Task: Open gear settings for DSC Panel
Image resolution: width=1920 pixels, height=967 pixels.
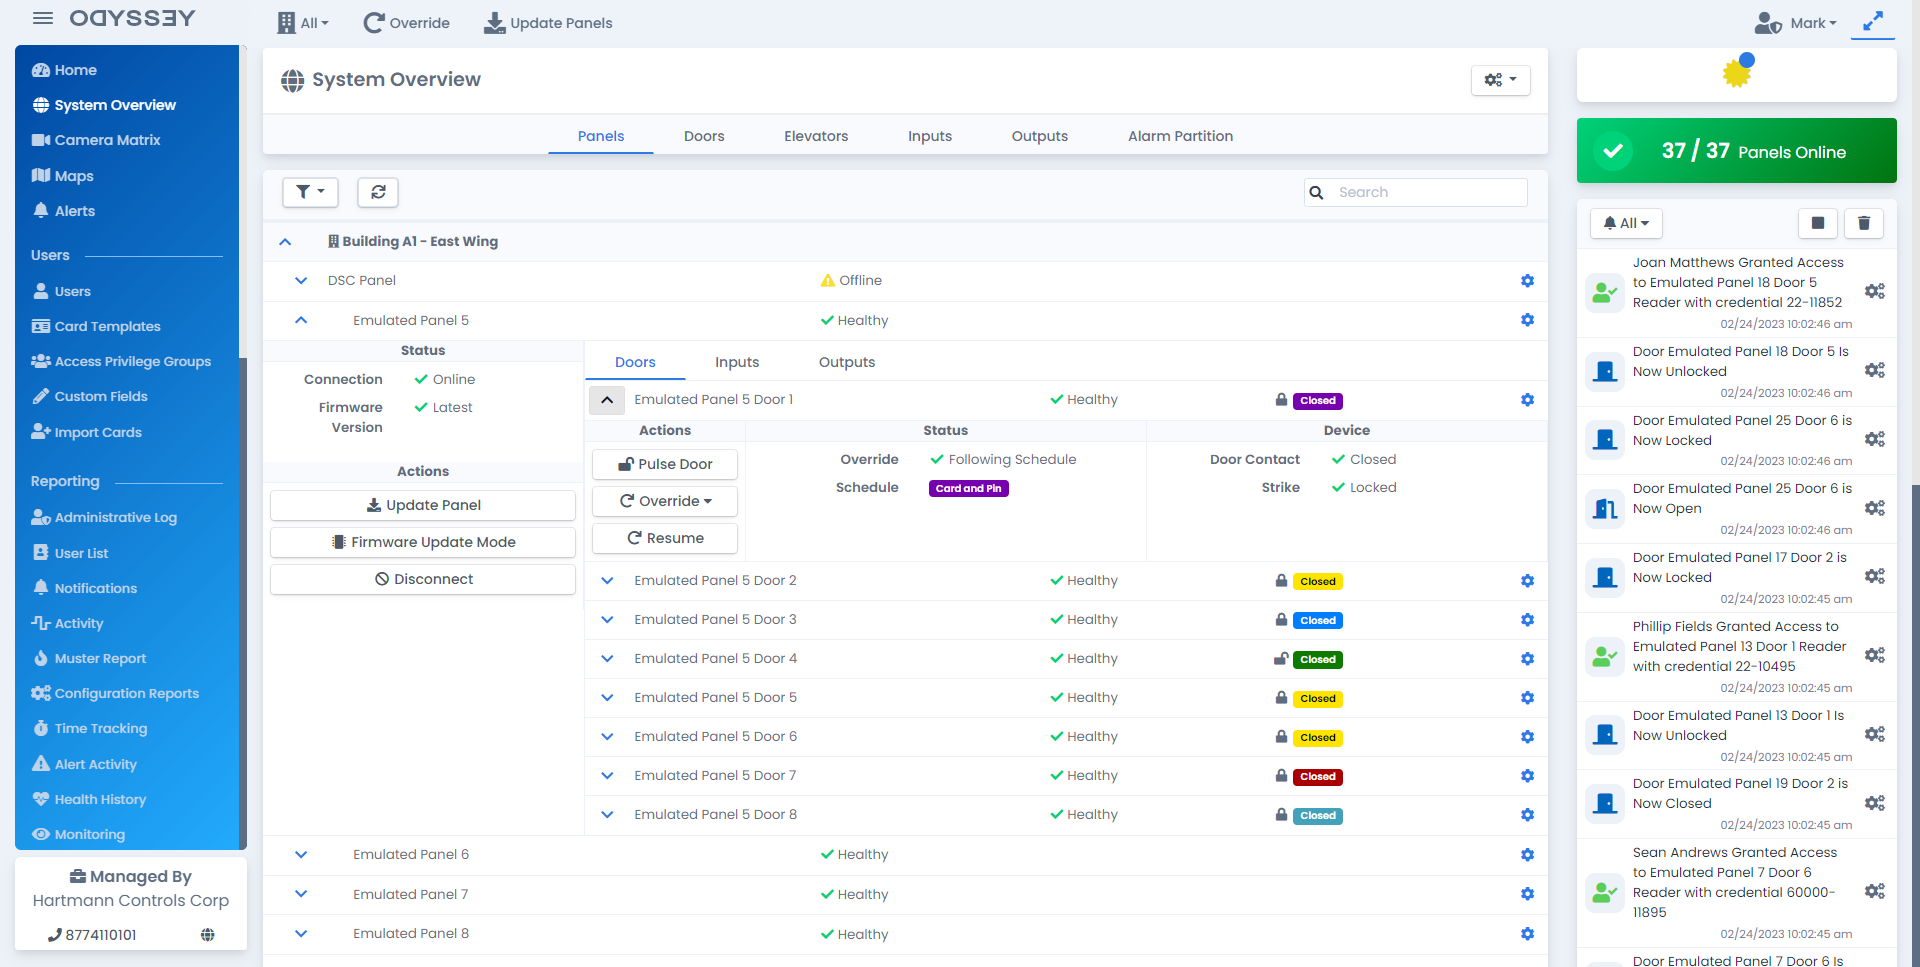Action: [x=1527, y=281]
